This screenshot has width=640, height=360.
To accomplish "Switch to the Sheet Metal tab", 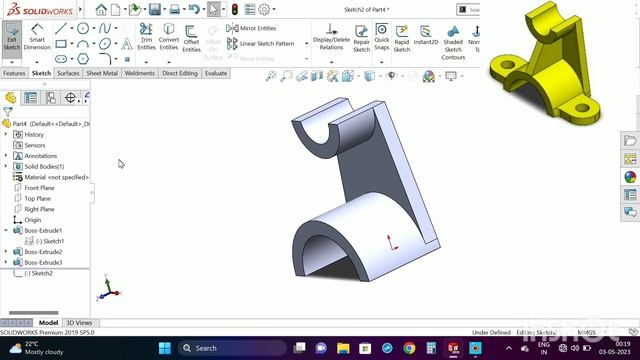I will 102,73.
